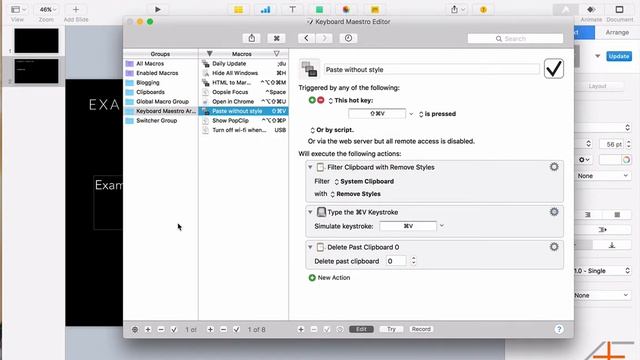The width and height of the screenshot is (640, 360).
Task: Click the Share icon in Keyboard Maestro toolbar
Action: click(252, 38)
